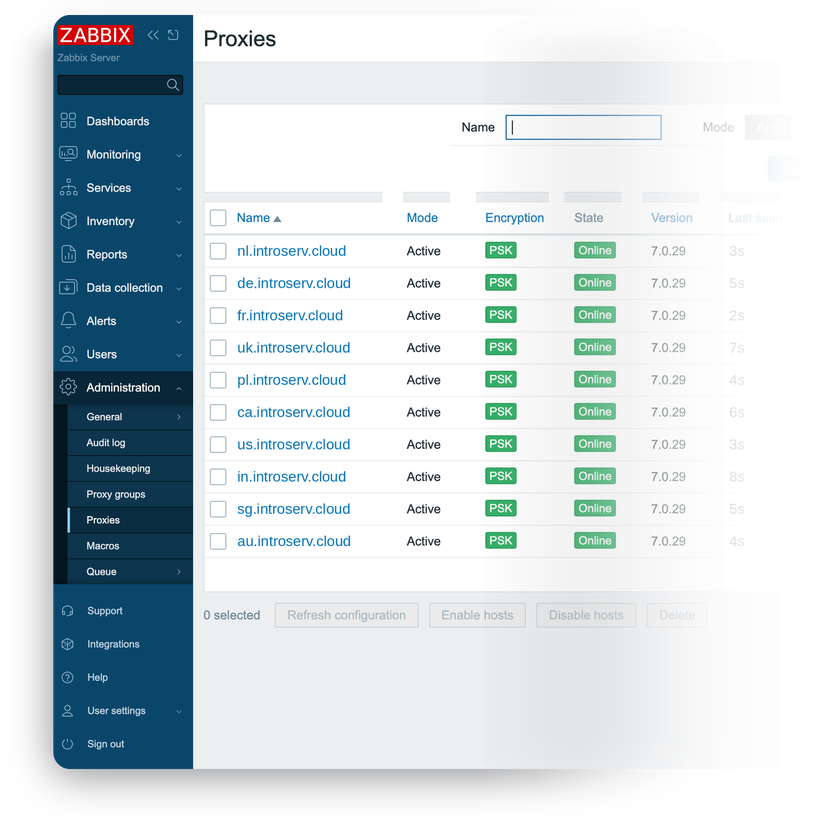Image resolution: width=840 pixels, height=836 pixels.
Task: Expand the Data collection menu chevron
Action: click(x=179, y=288)
